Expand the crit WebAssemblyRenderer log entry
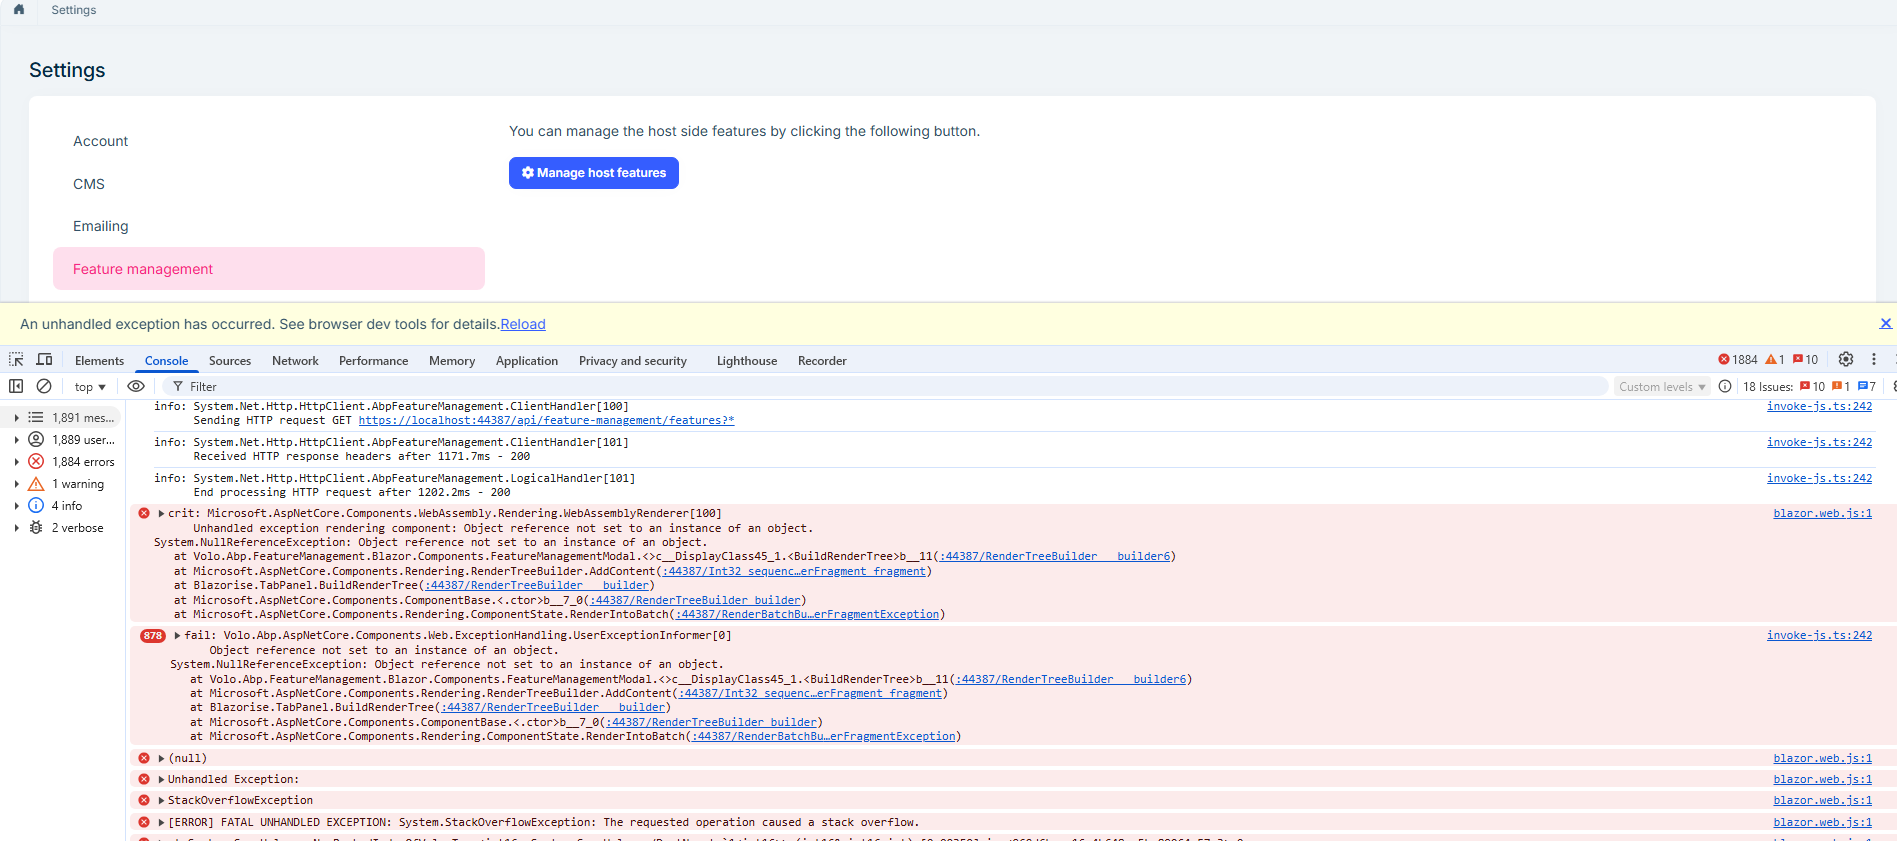The width and height of the screenshot is (1897, 841). pos(161,513)
